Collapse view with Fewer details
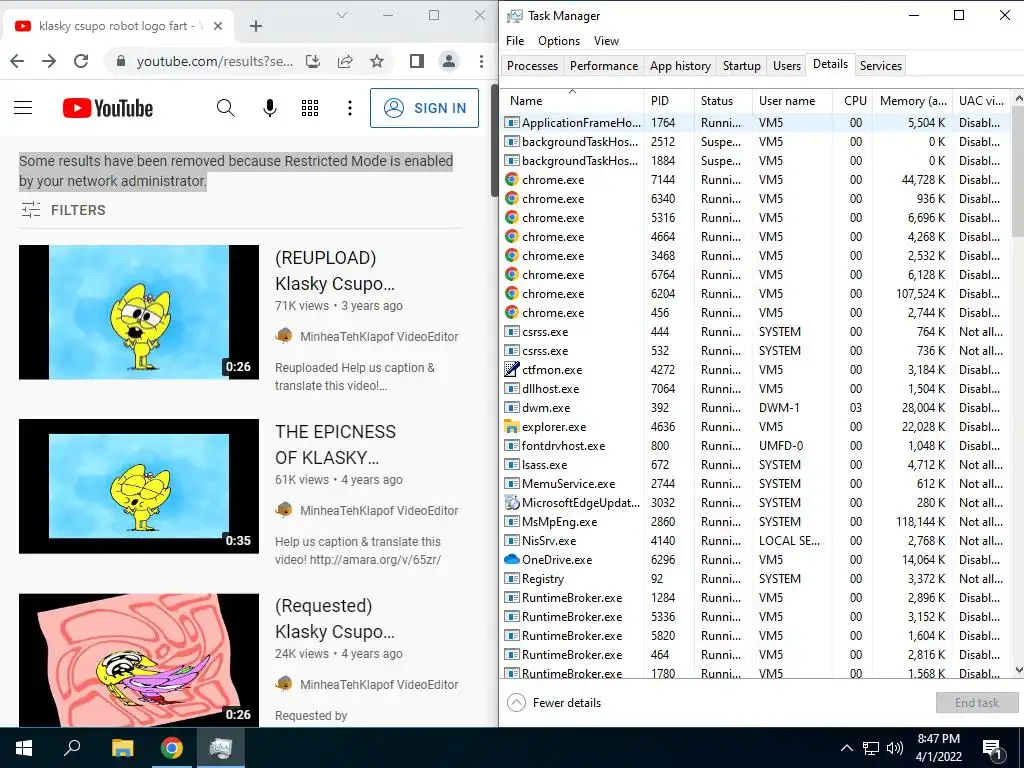Image resolution: width=1024 pixels, height=768 pixels. pyautogui.click(x=554, y=703)
